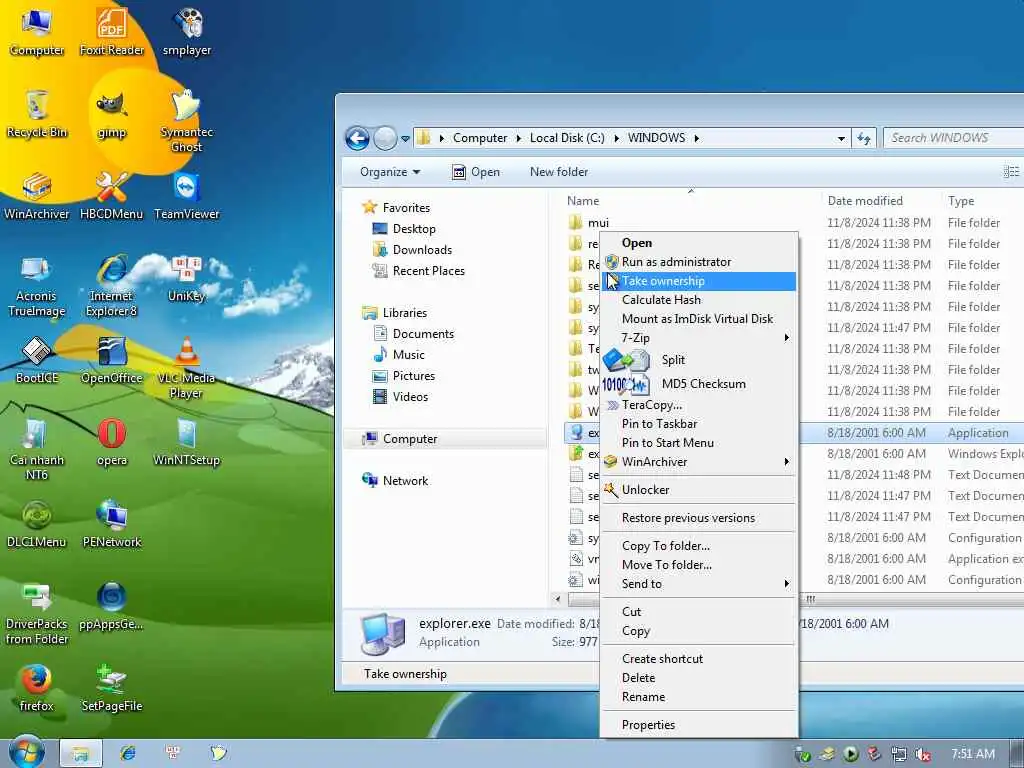Image resolution: width=1024 pixels, height=768 pixels.
Task: Click the horizontal scrollbar left arrow
Action: (558, 599)
